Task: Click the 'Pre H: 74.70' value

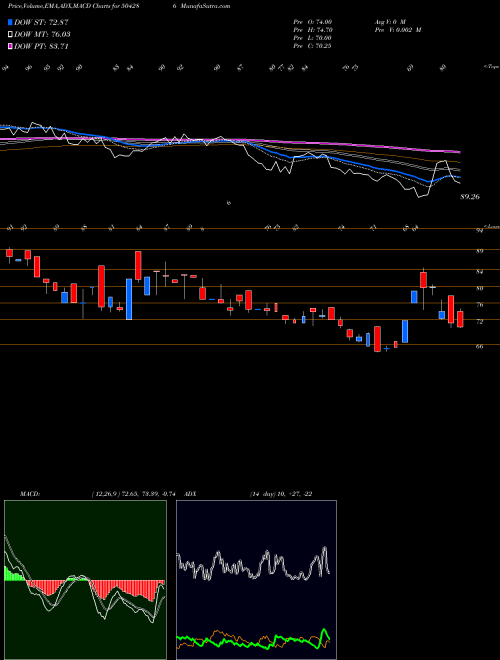Action: coord(313,30)
